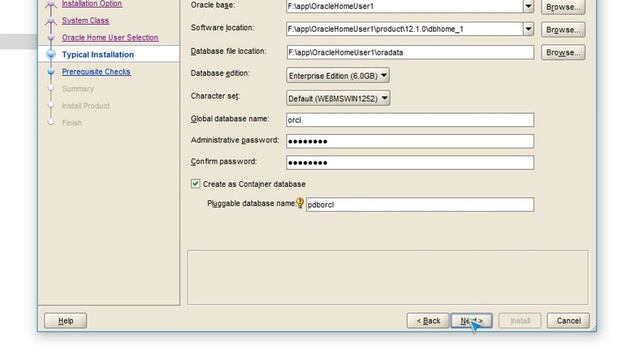Screen dimensions: 640x360
Task: Cancel the Oracle installation
Action: tap(568, 321)
